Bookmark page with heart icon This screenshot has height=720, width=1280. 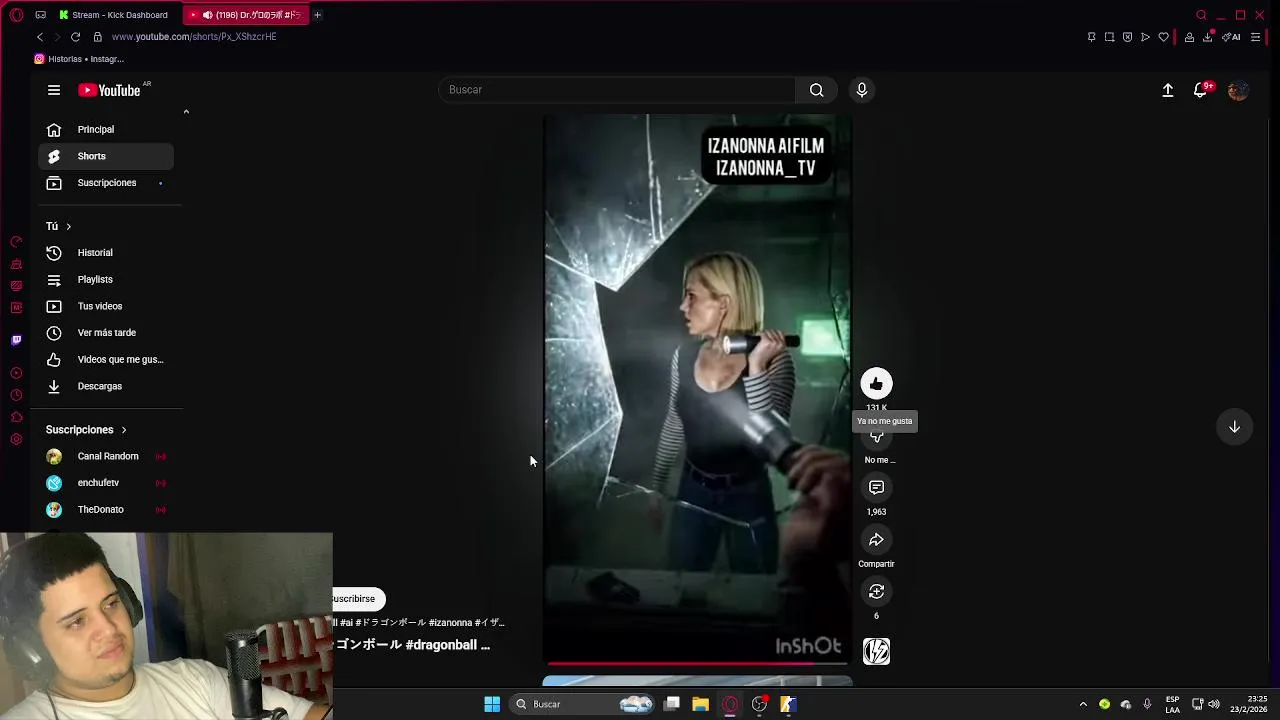[x=1163, y=37]
